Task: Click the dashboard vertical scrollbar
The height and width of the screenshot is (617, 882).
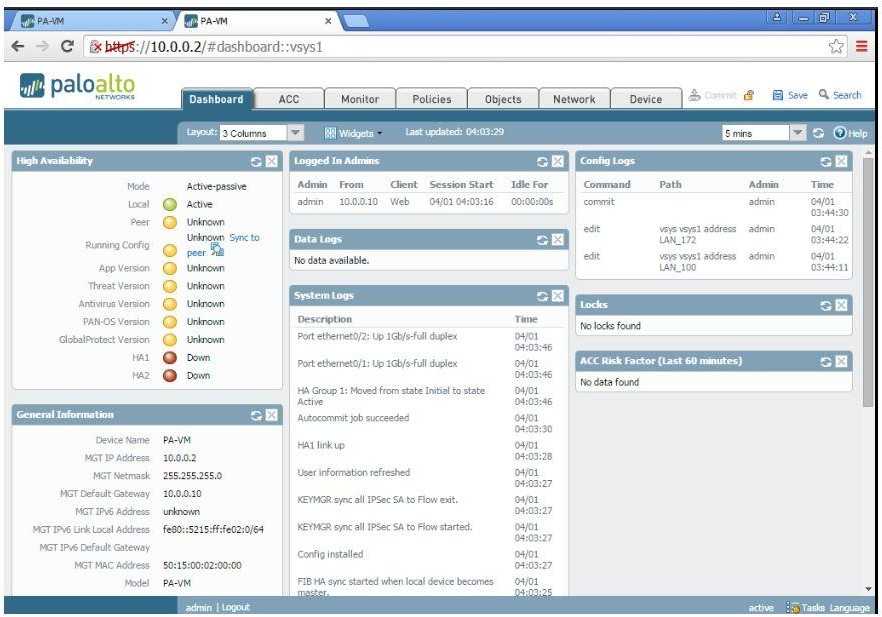Action: click(x=868, y=280)
